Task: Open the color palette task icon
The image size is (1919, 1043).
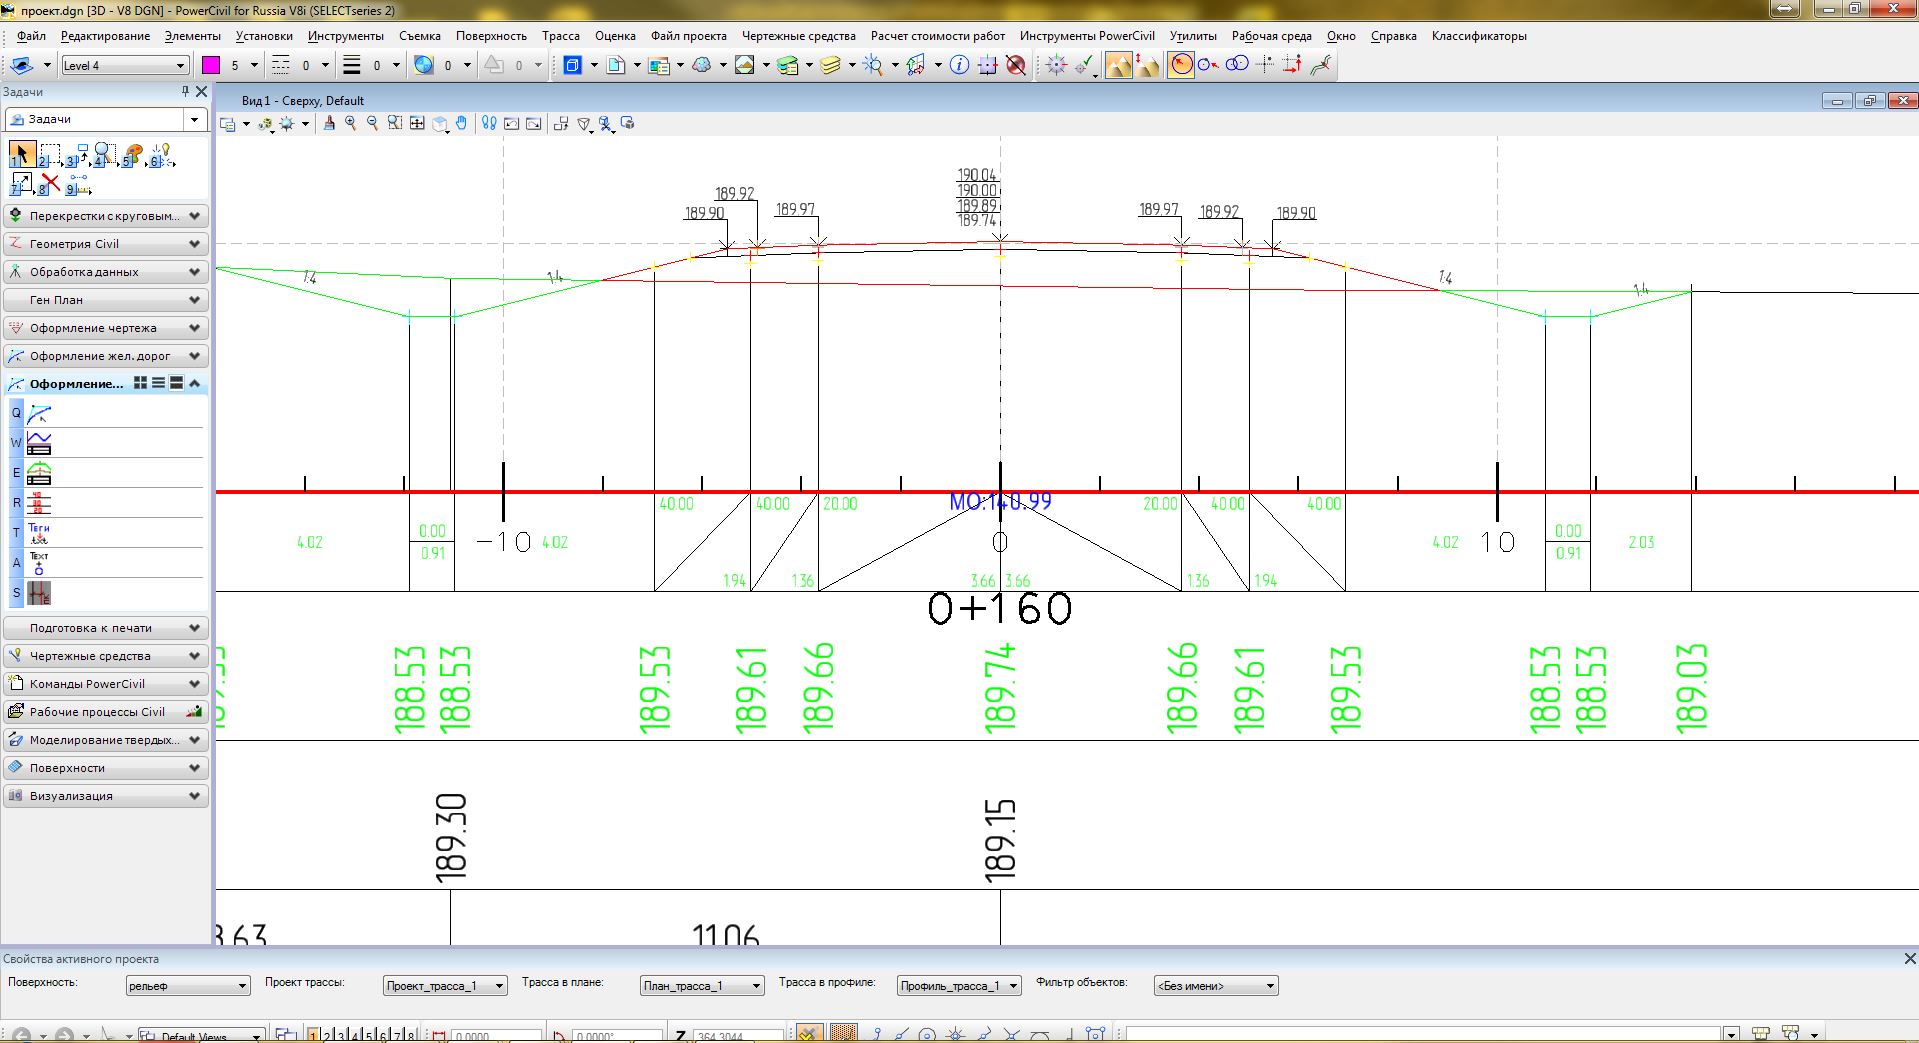Action: tap(133, 155)
